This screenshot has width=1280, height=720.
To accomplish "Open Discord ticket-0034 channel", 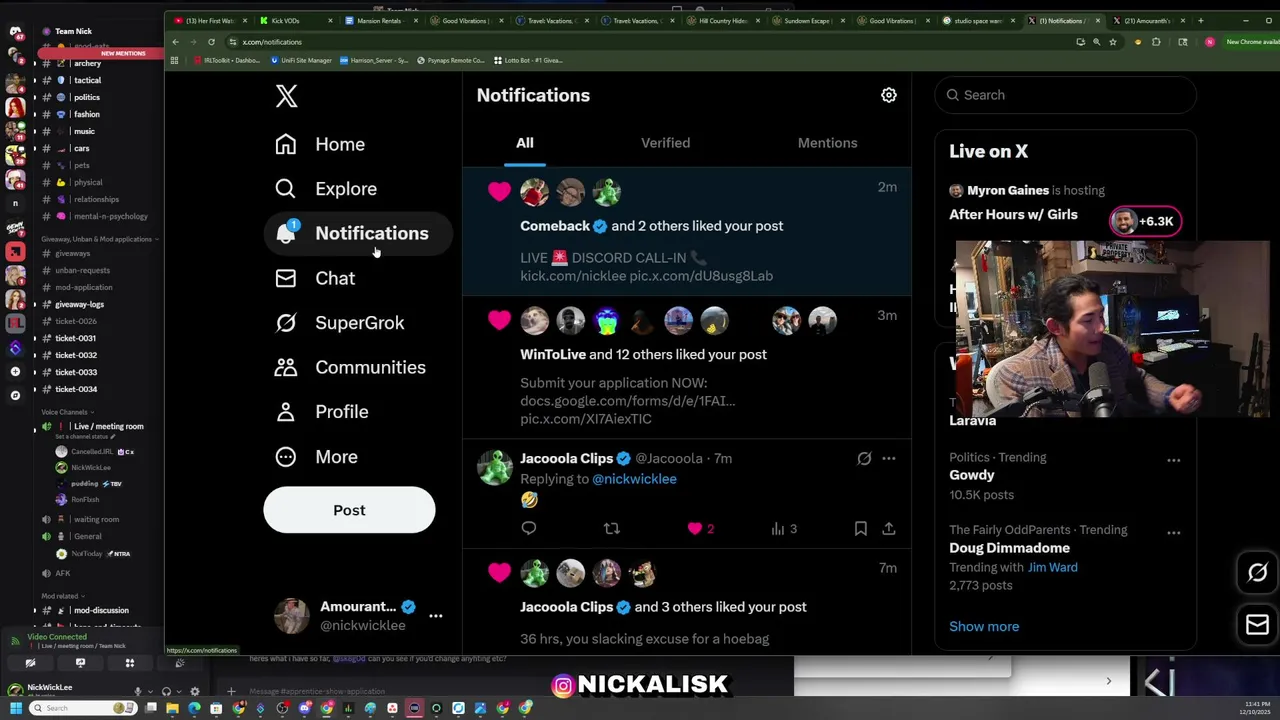I will click(x=76, y=389).
